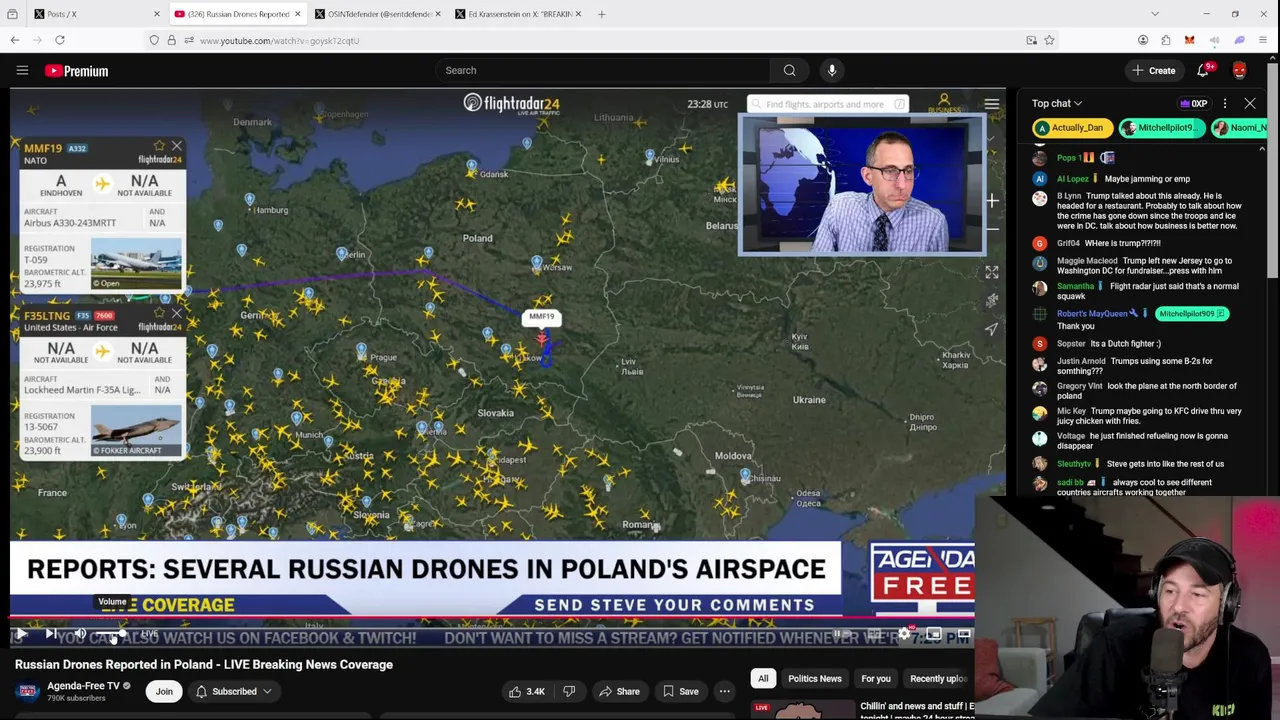This screenshot has height=720, width=1280.
Task: Join the Agenda-Free TV channel
Action: point(164,691)
